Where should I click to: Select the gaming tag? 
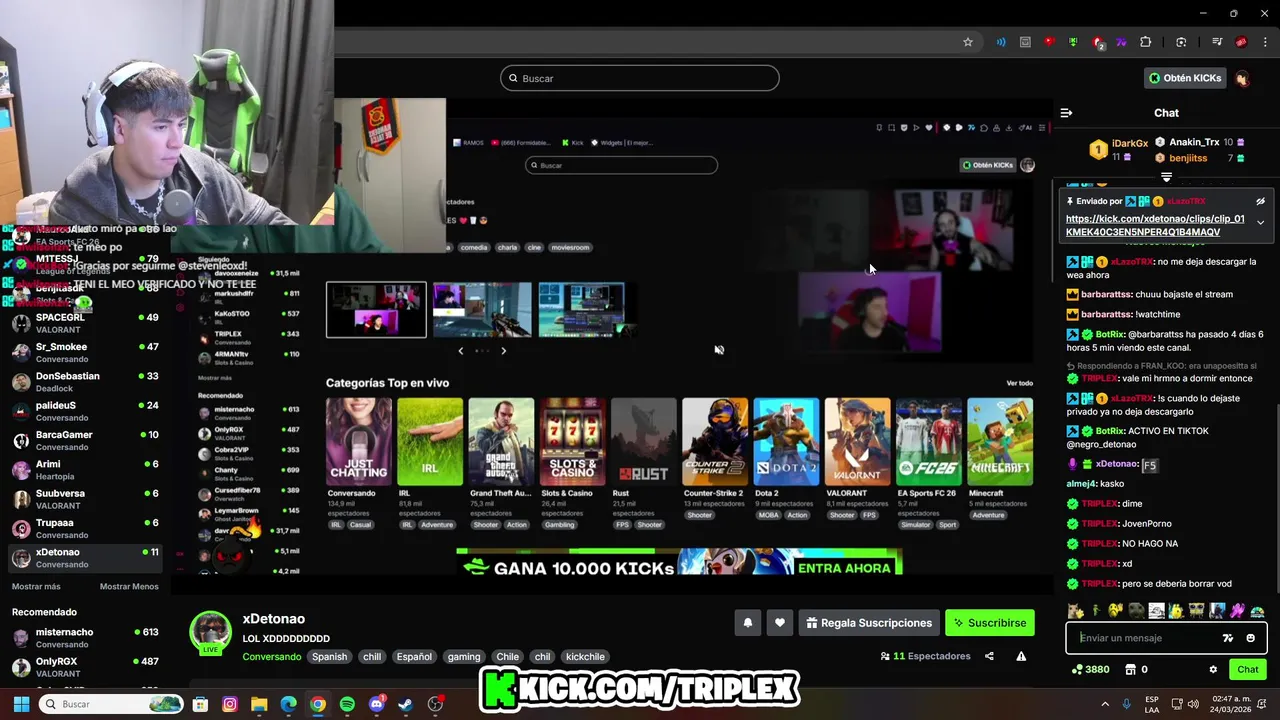[x=464, y=657]
